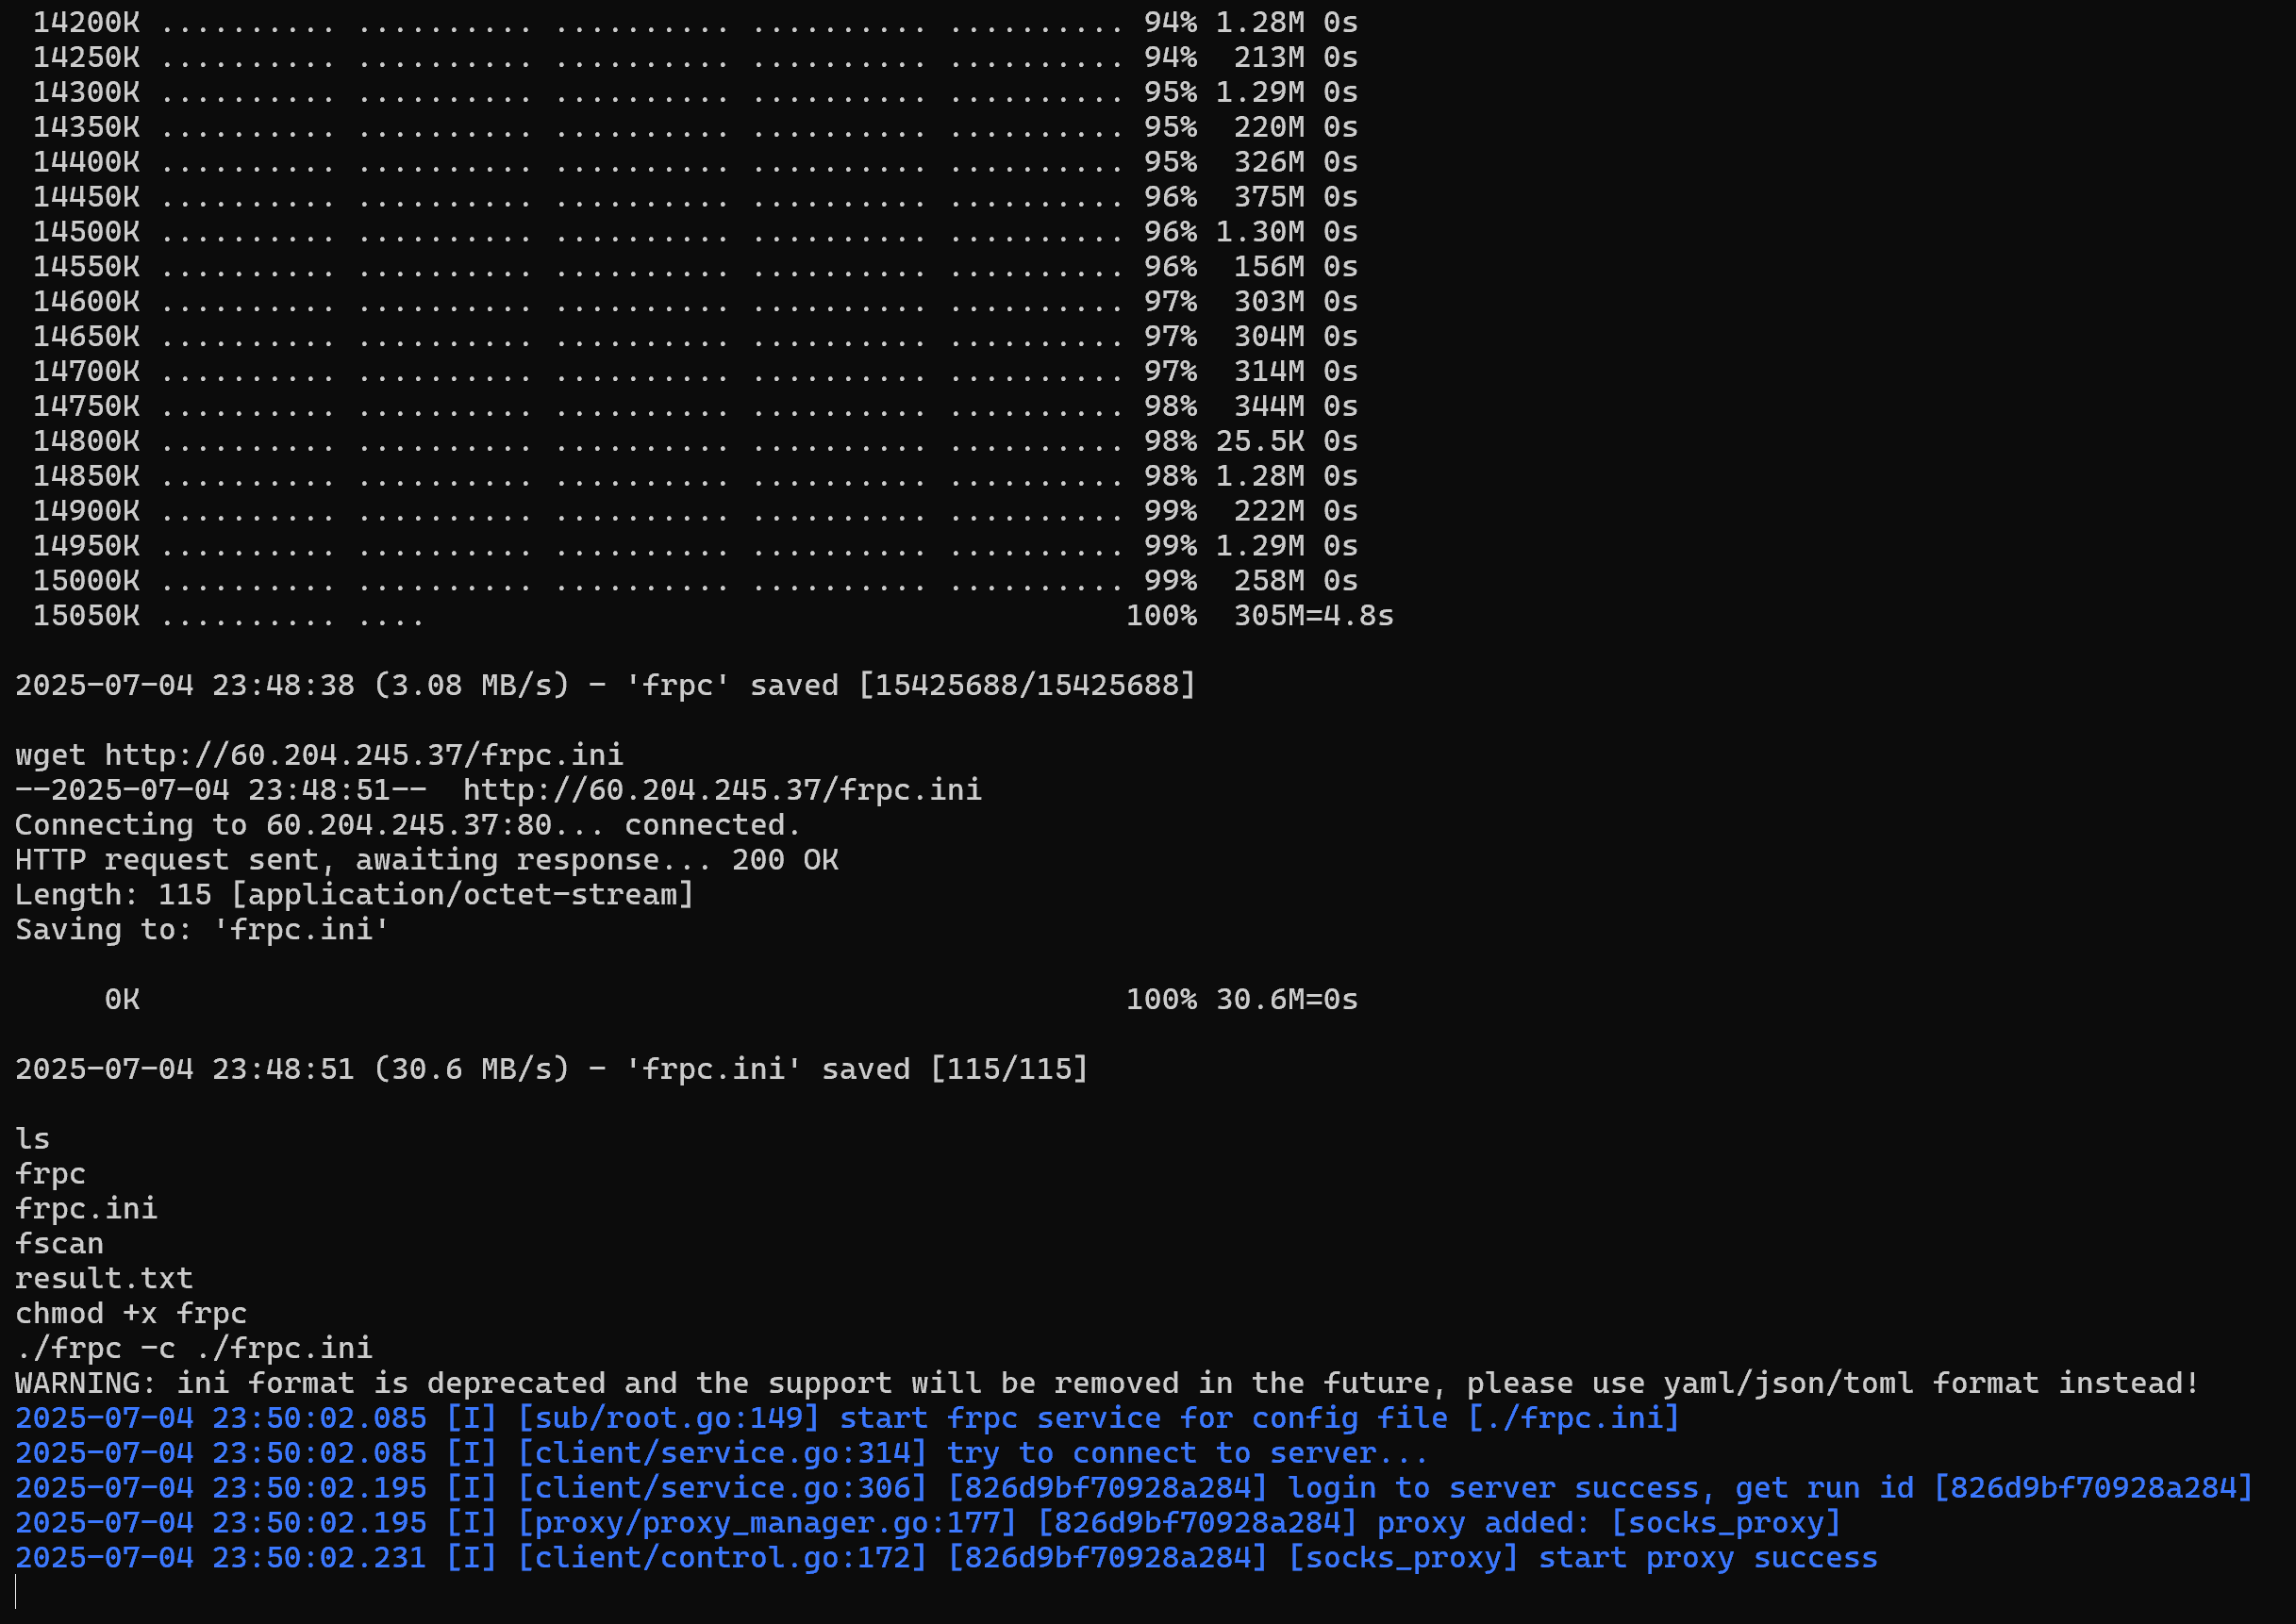Click 'result.txt' in the ls output
Image resolution: width=2296 pixels, height=1624 pixels.
click(104, 1279)
